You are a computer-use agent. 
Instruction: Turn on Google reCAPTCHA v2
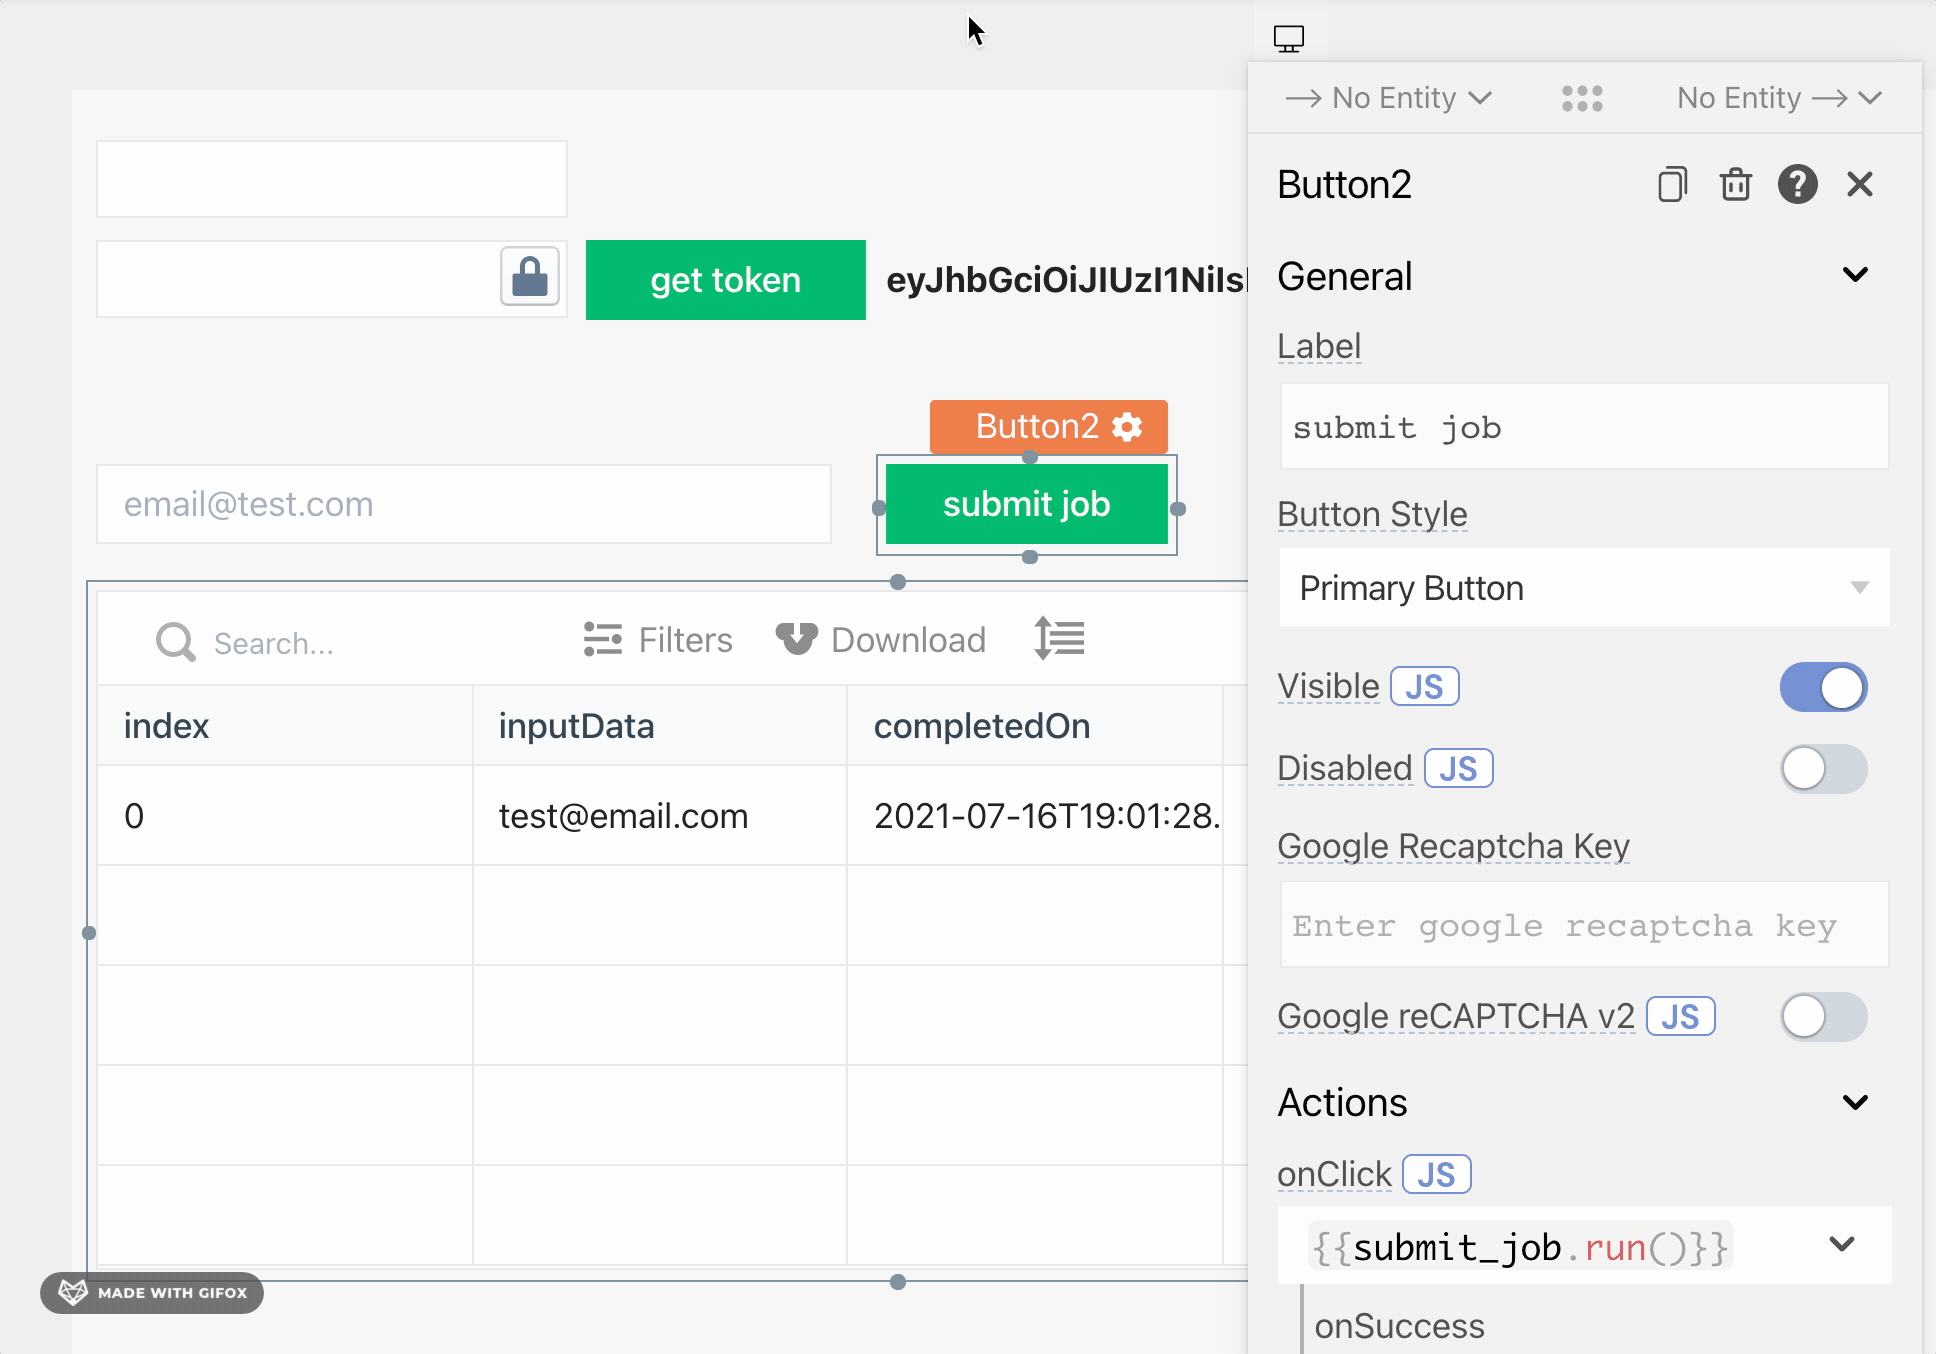tap(1822, 1017)
